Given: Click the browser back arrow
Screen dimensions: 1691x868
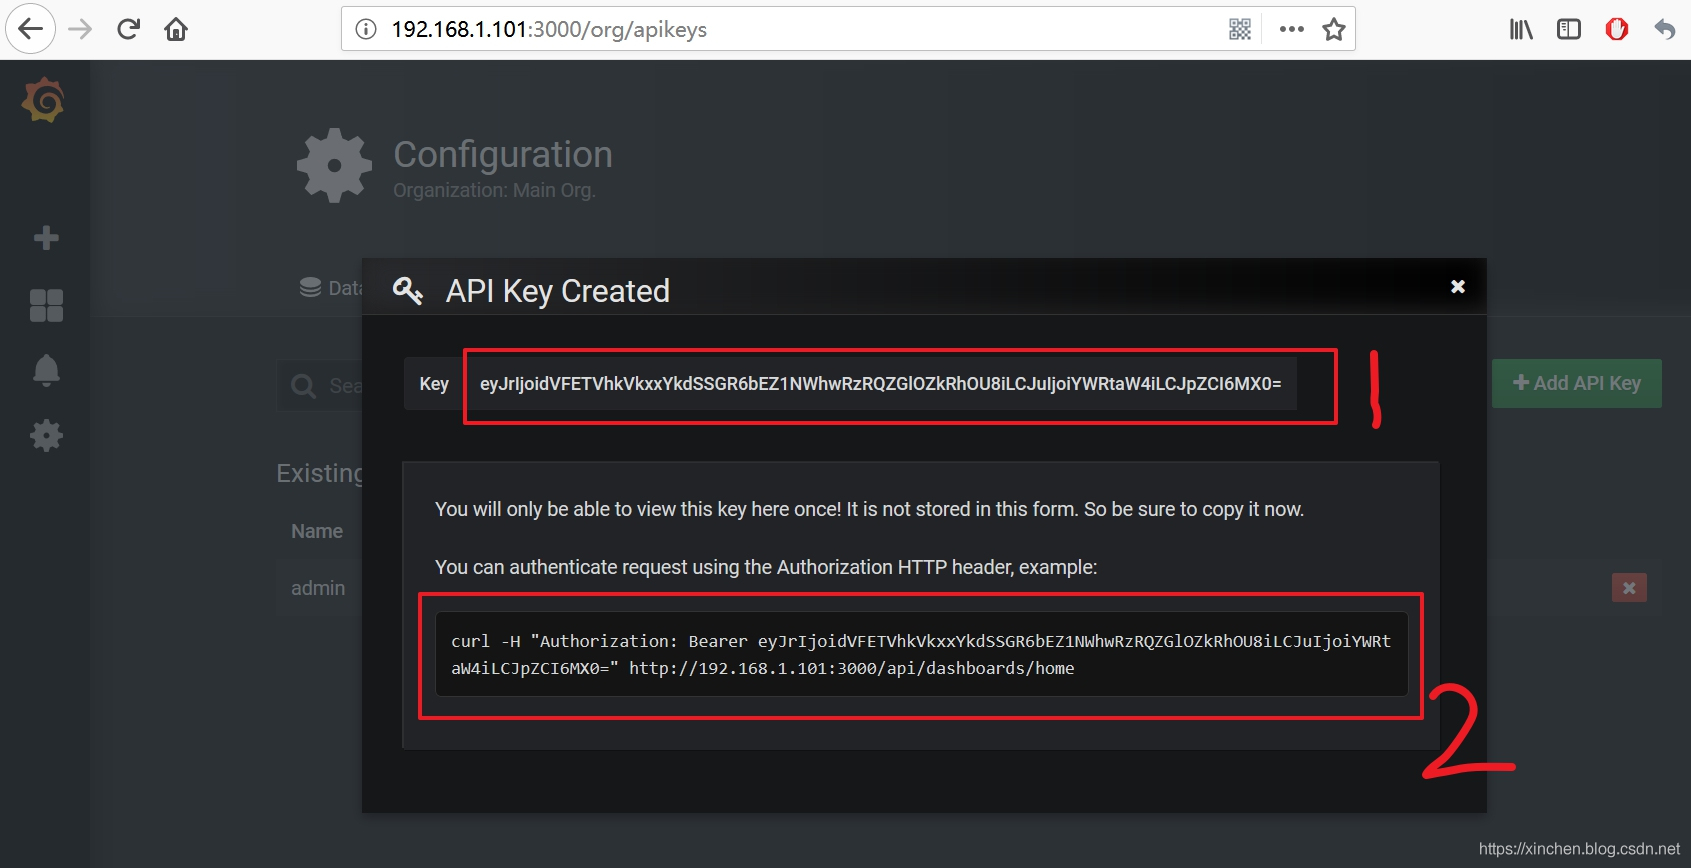Looking at the screenshot, I should 31,29.
